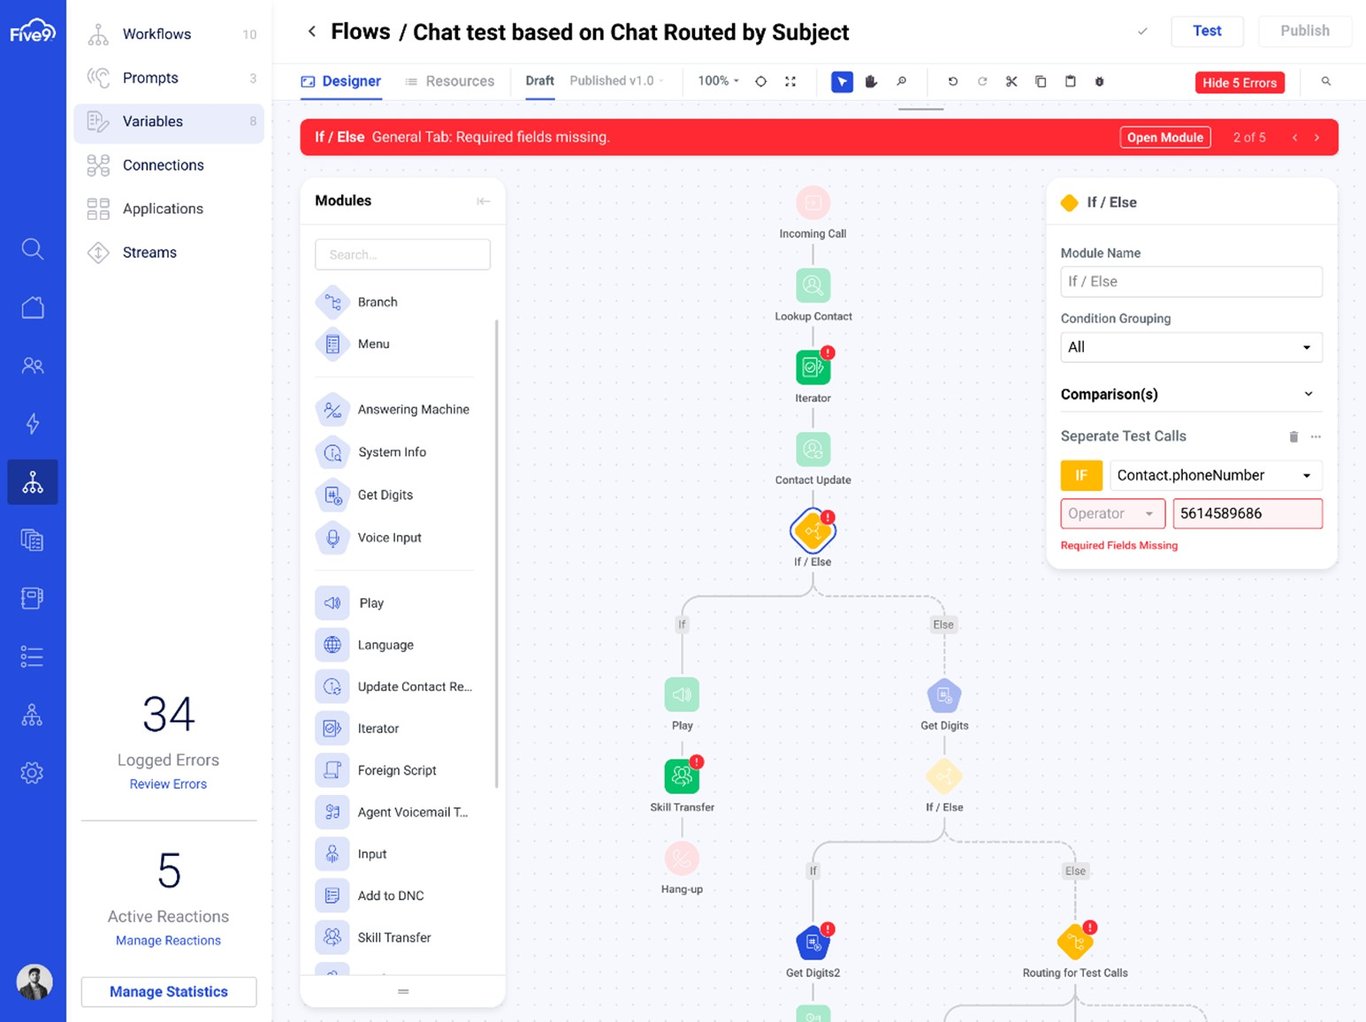
Task: Click the Incoming Call node in the canvas
Action: [813, 203]
